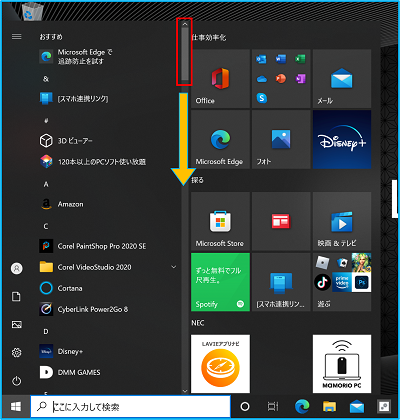The image size is (400, 420).
Task: Open the 映画 & テレビ tile
Action: [x=342, y=221]
